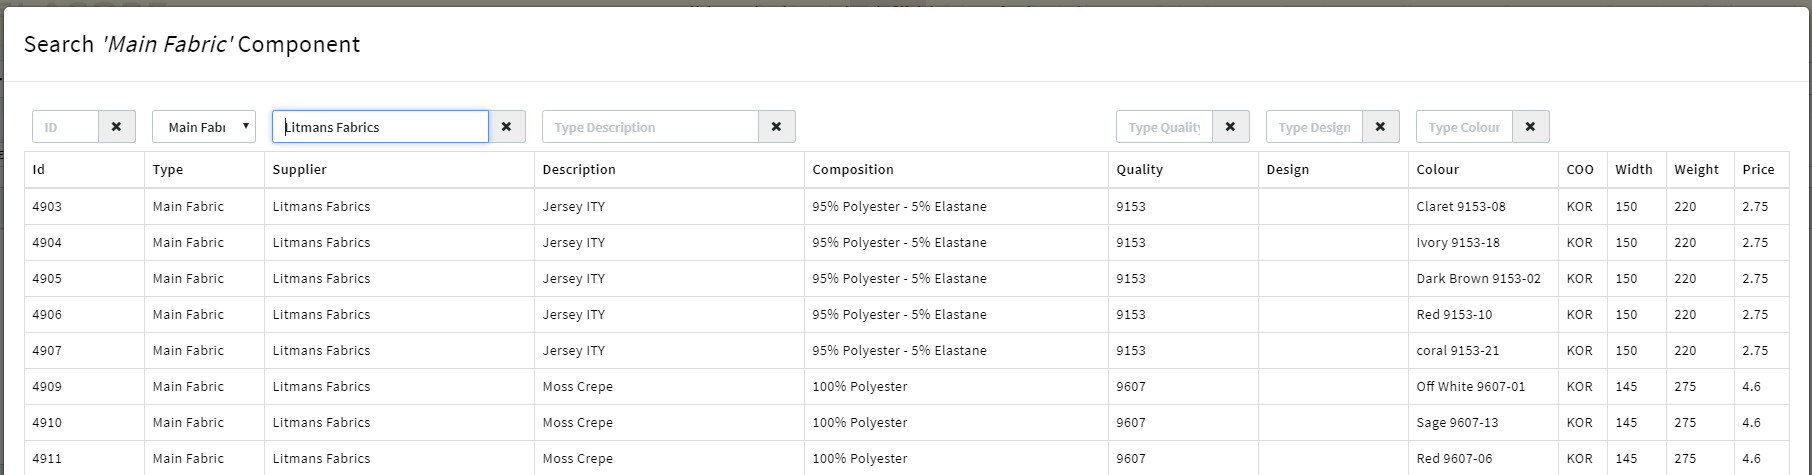Viewport: 1812px width, 475px height.
Task: Click into the ID filter input
Action: [x=66, y=127]
